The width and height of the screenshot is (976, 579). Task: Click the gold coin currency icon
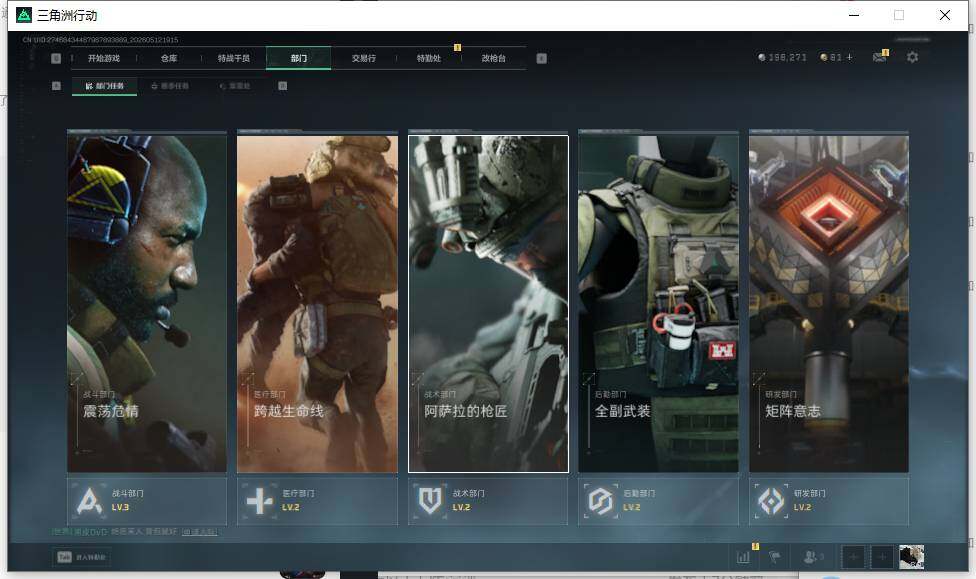pos(824,57)
